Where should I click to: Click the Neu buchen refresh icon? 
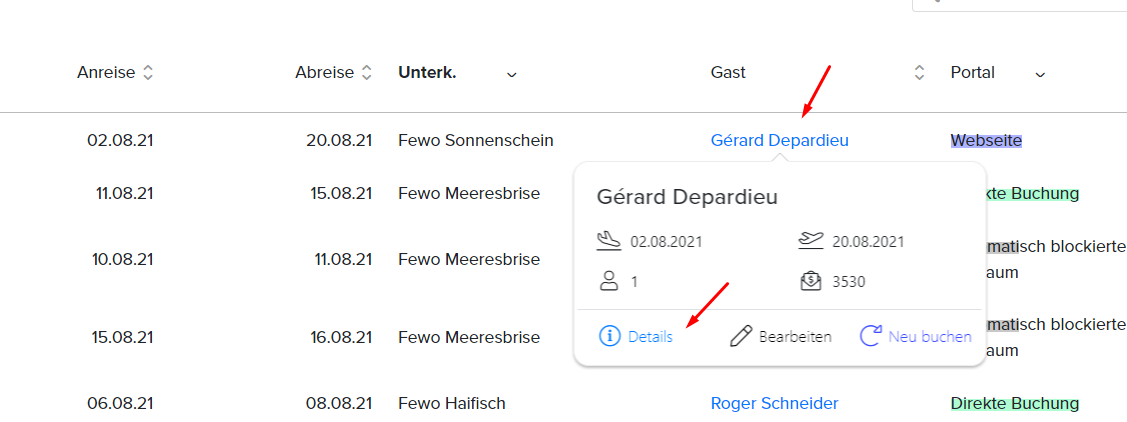click(x=870, y=336)
